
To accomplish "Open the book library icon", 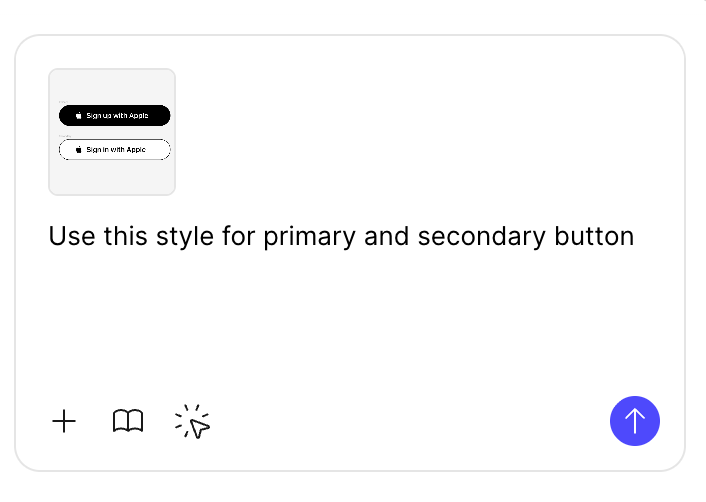I will point(128,422).
